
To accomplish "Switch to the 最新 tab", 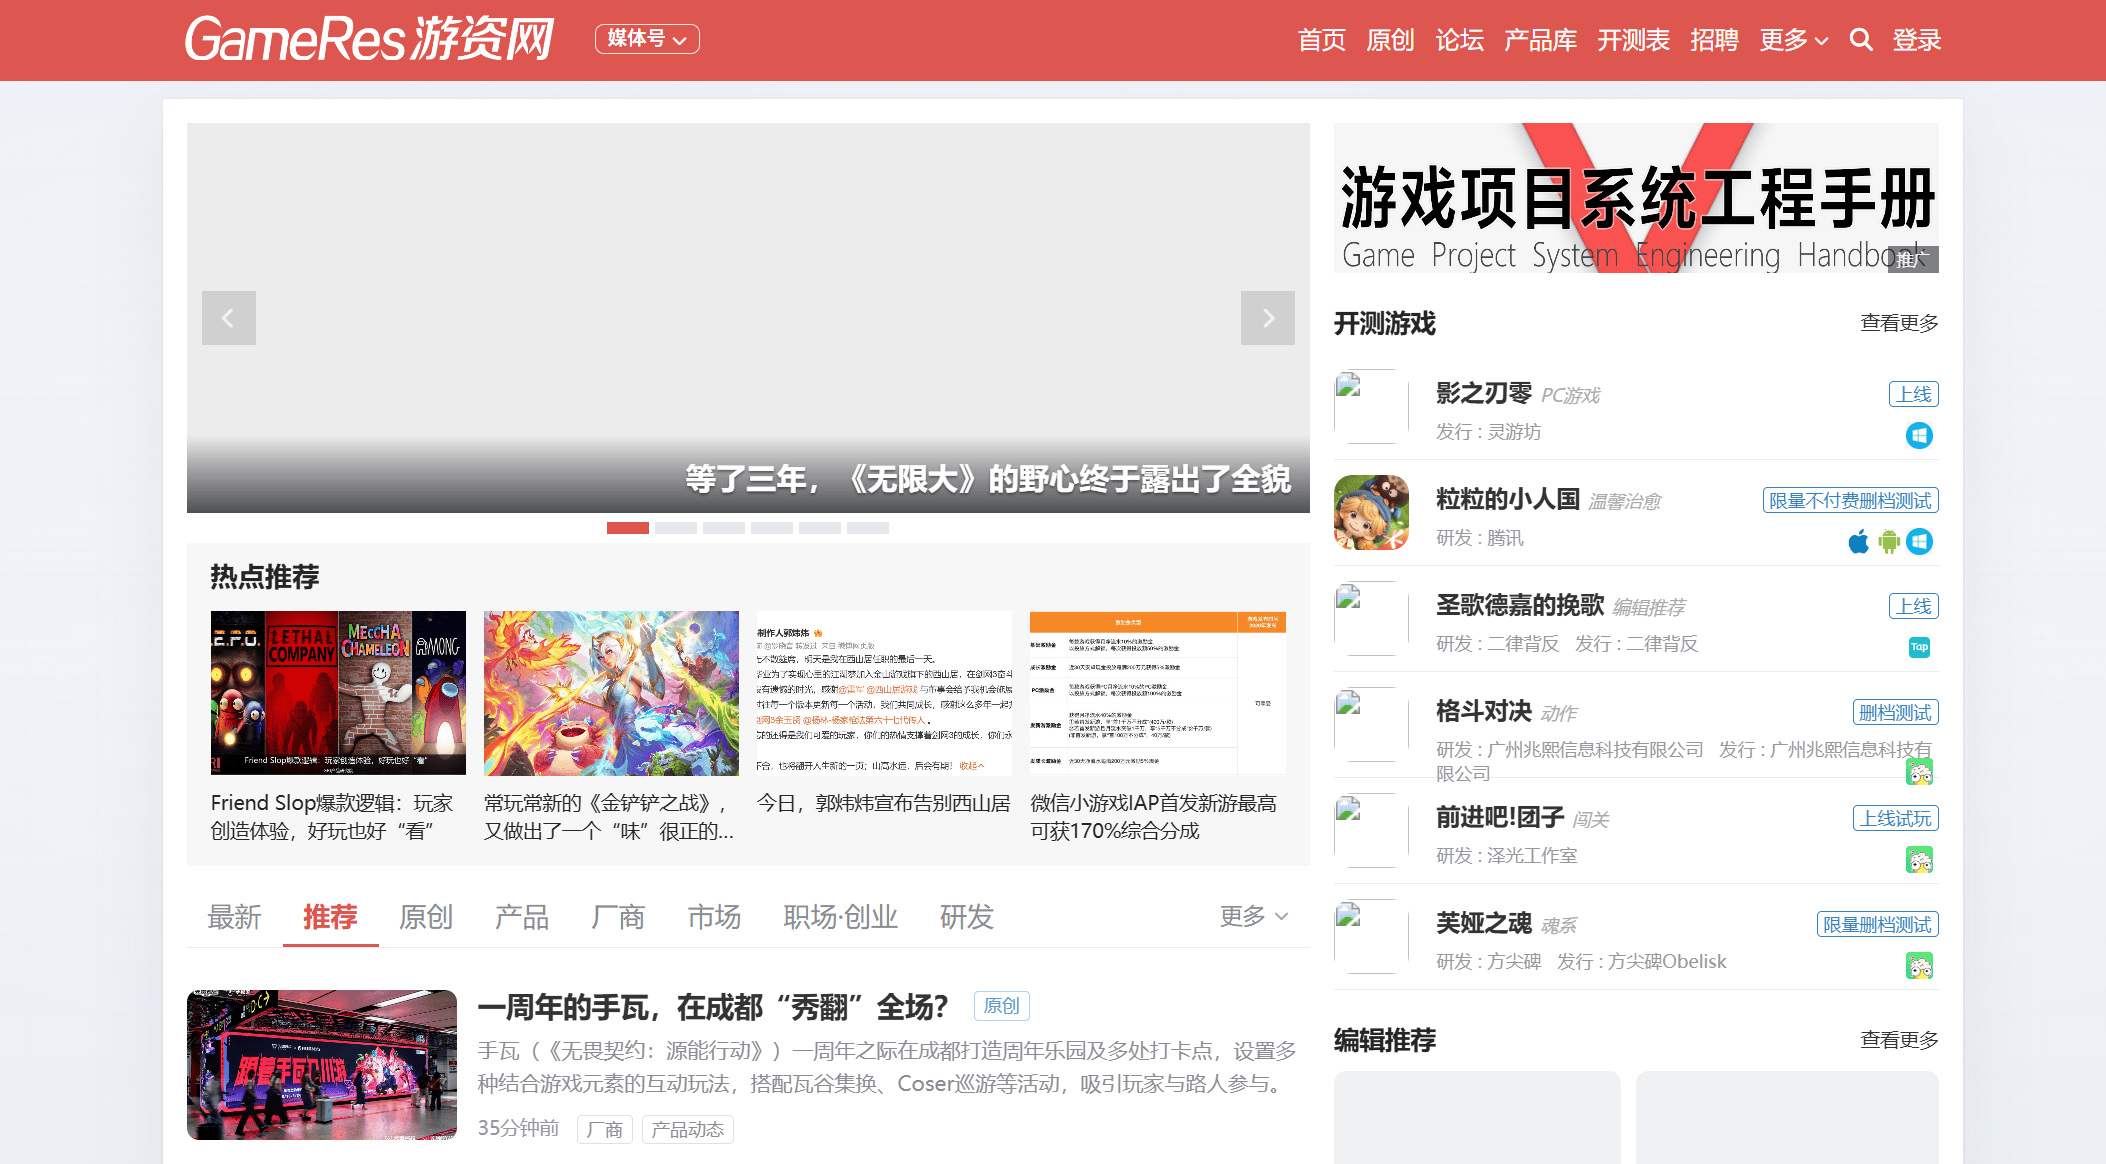I will point(234,917).
